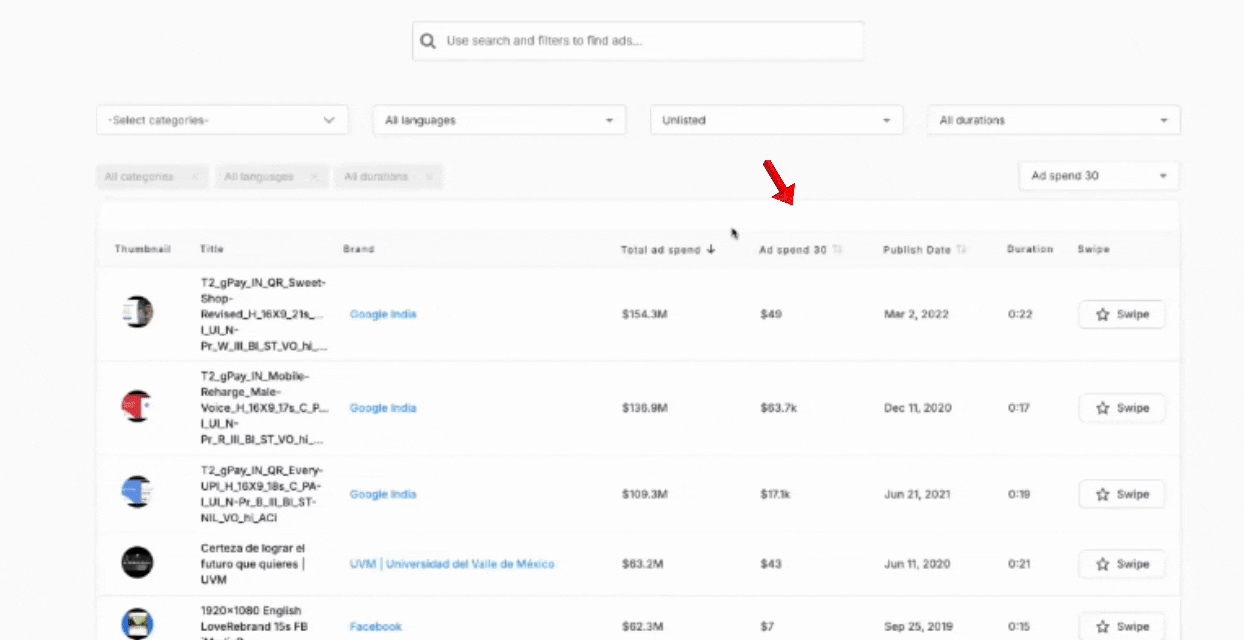Expand the All languages dropdown
This screenshot has width=1244, height=640.
(x=499, y=120)
